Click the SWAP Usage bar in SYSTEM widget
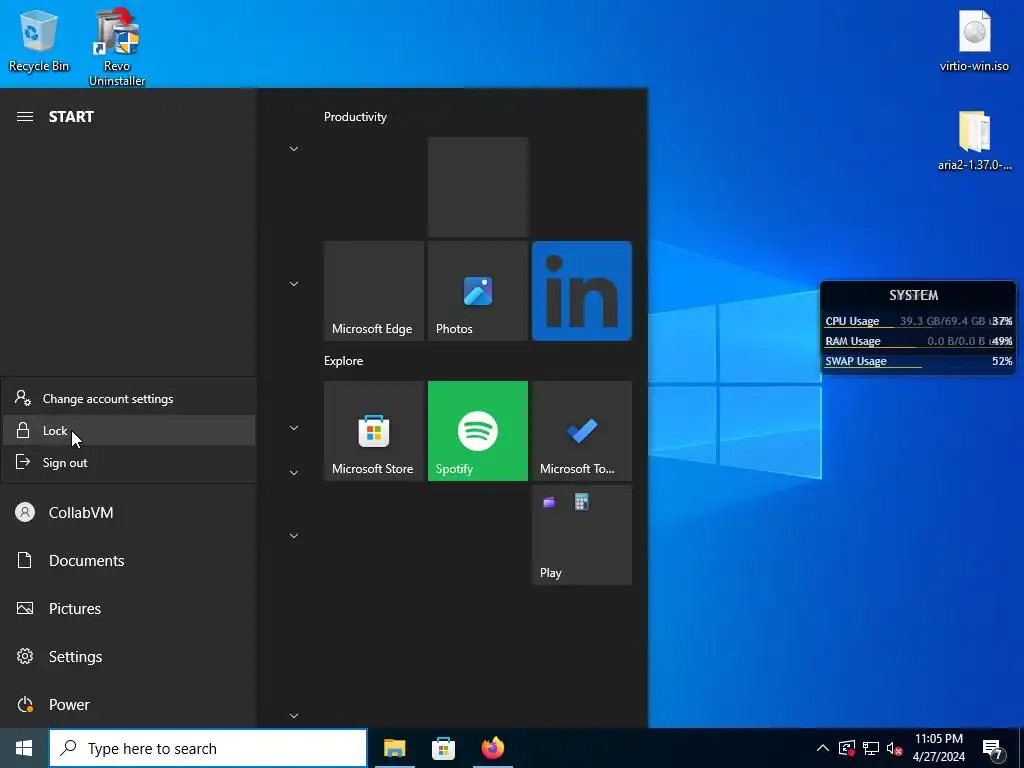Viewport: 1024px width, 768px height. click(x=918, y=361)
